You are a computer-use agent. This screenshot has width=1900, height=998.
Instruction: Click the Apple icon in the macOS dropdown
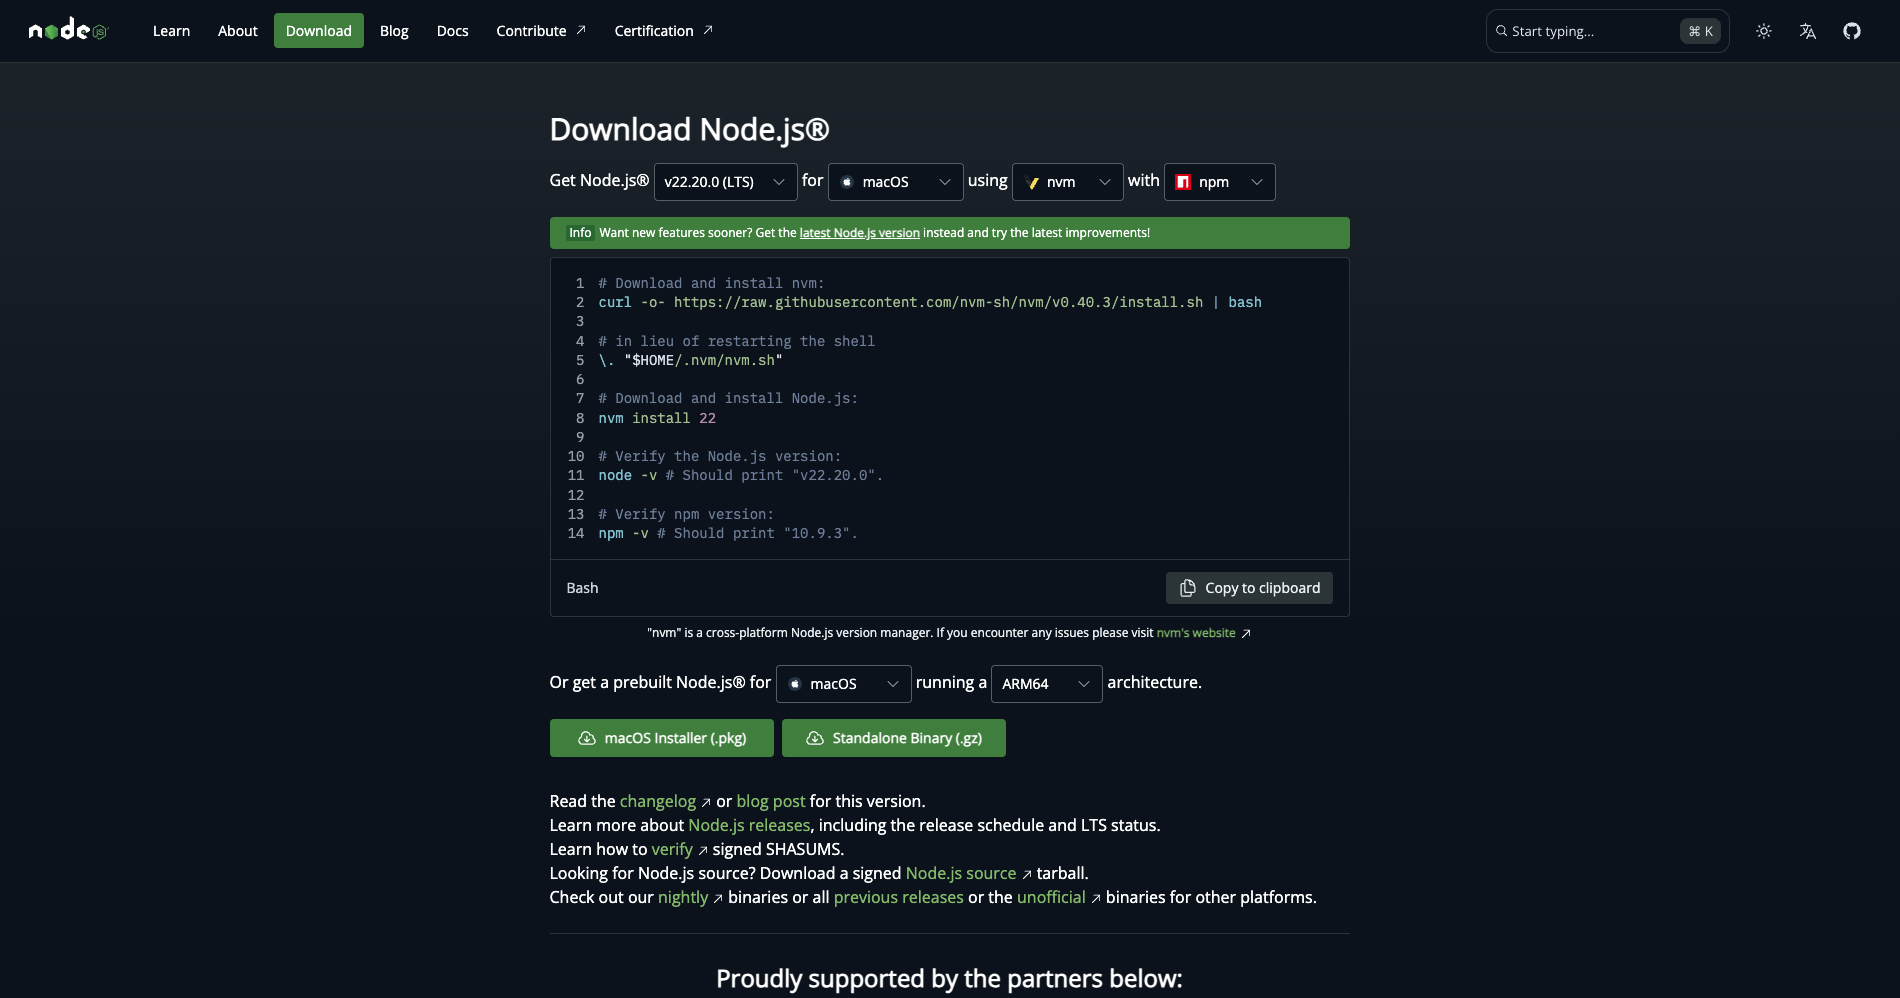tap(847, 182)
